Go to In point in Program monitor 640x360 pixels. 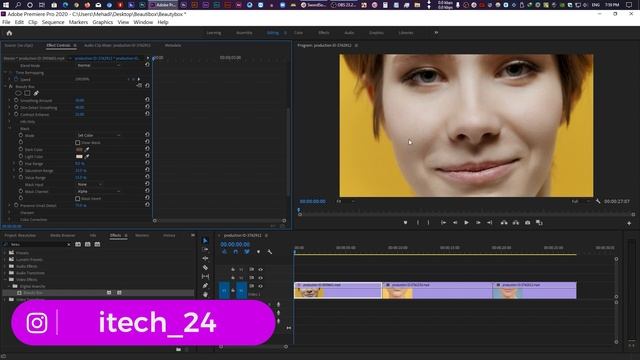(443, 223)
